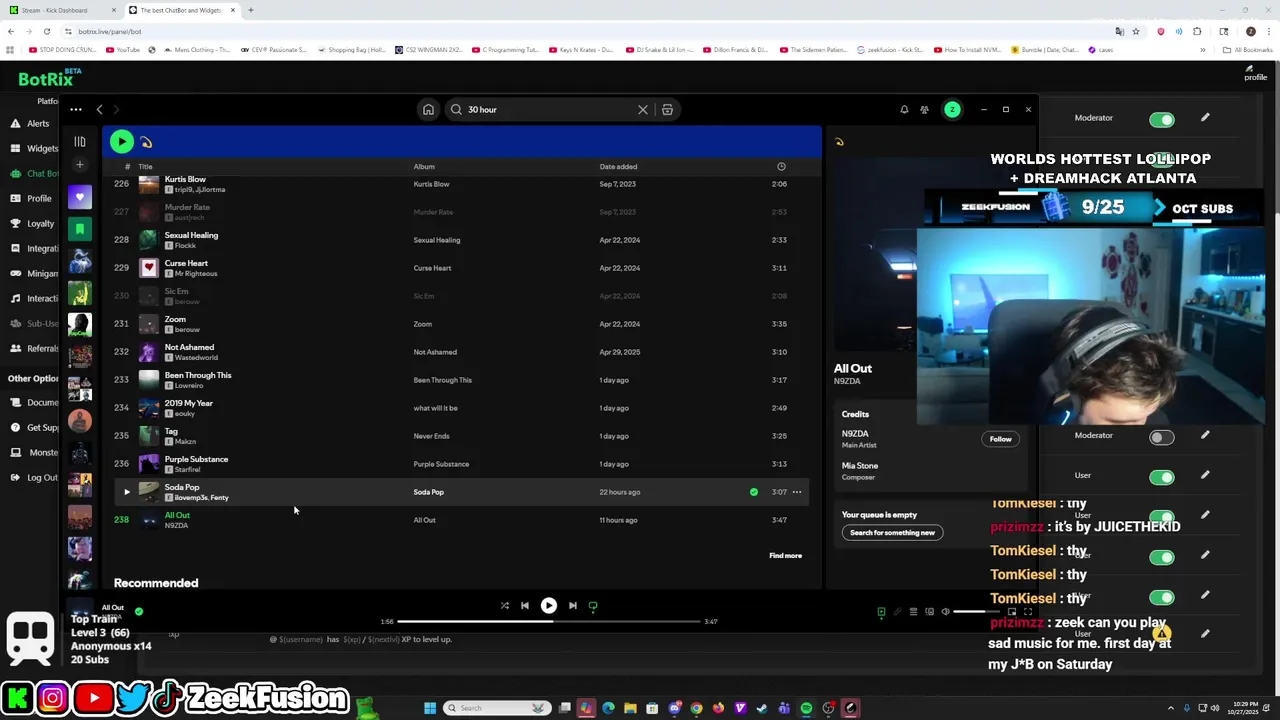Click green check beside All Out now playing

[x=139, y=611]
